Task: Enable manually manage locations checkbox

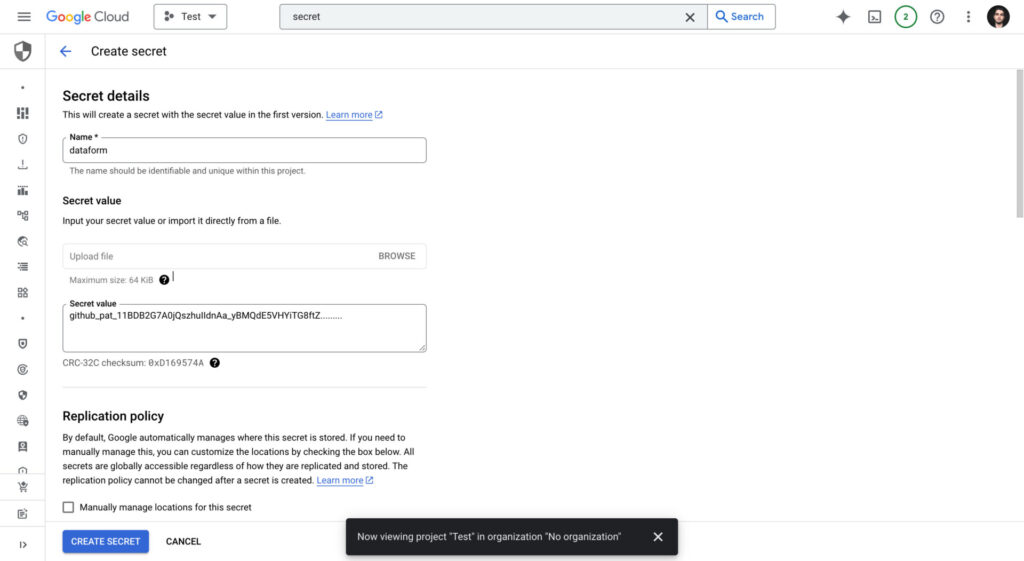Action: point(69,507)
